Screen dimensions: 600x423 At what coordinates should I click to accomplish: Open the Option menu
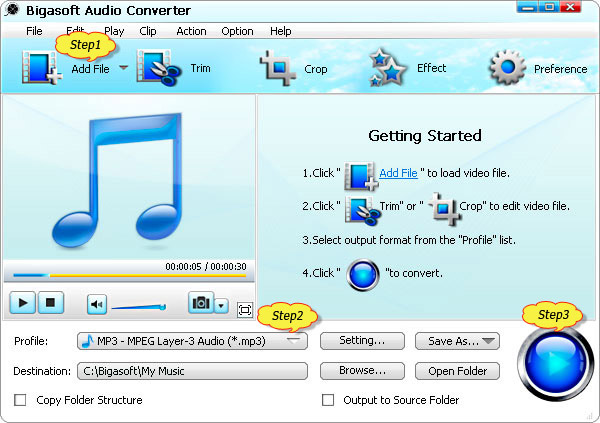coord(237,31)
